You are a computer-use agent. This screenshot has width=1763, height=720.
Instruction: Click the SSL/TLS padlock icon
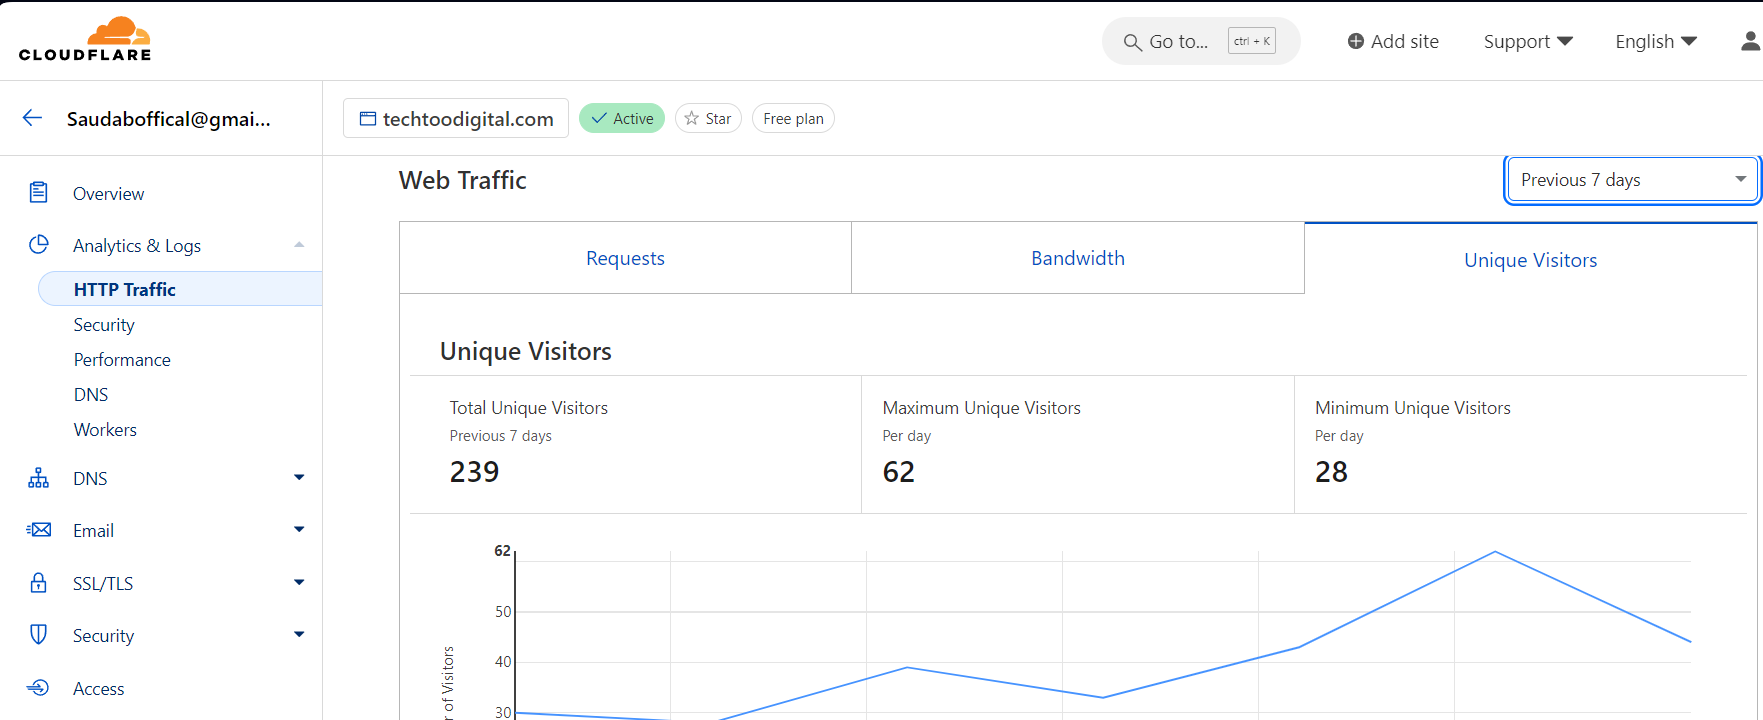[x=39, y=583]
